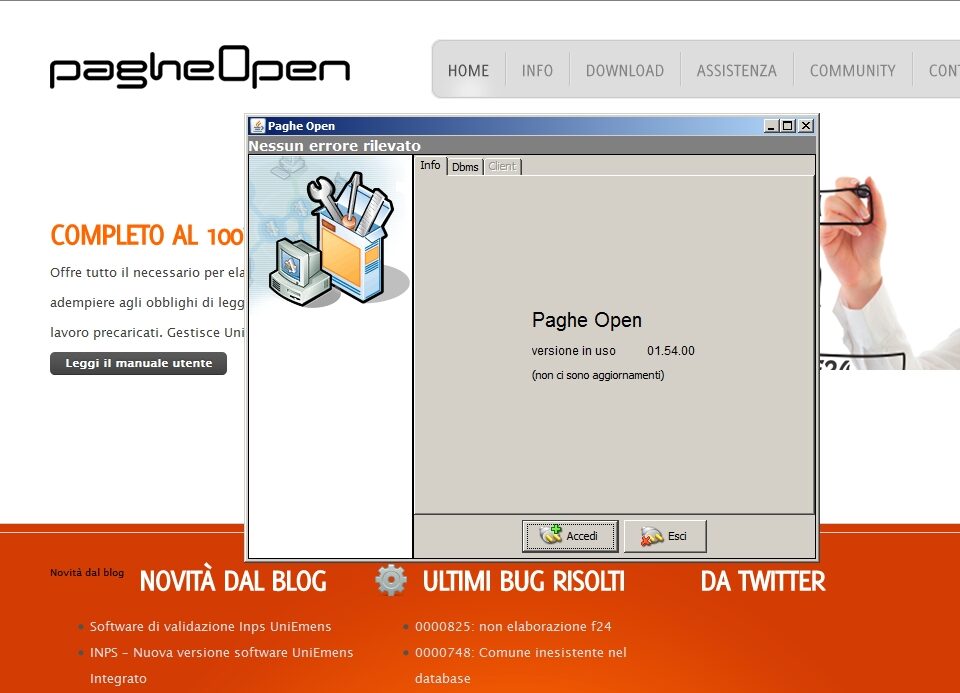960x693 pixels.
Task: Select the Info tab
Action: pos(430,166)
